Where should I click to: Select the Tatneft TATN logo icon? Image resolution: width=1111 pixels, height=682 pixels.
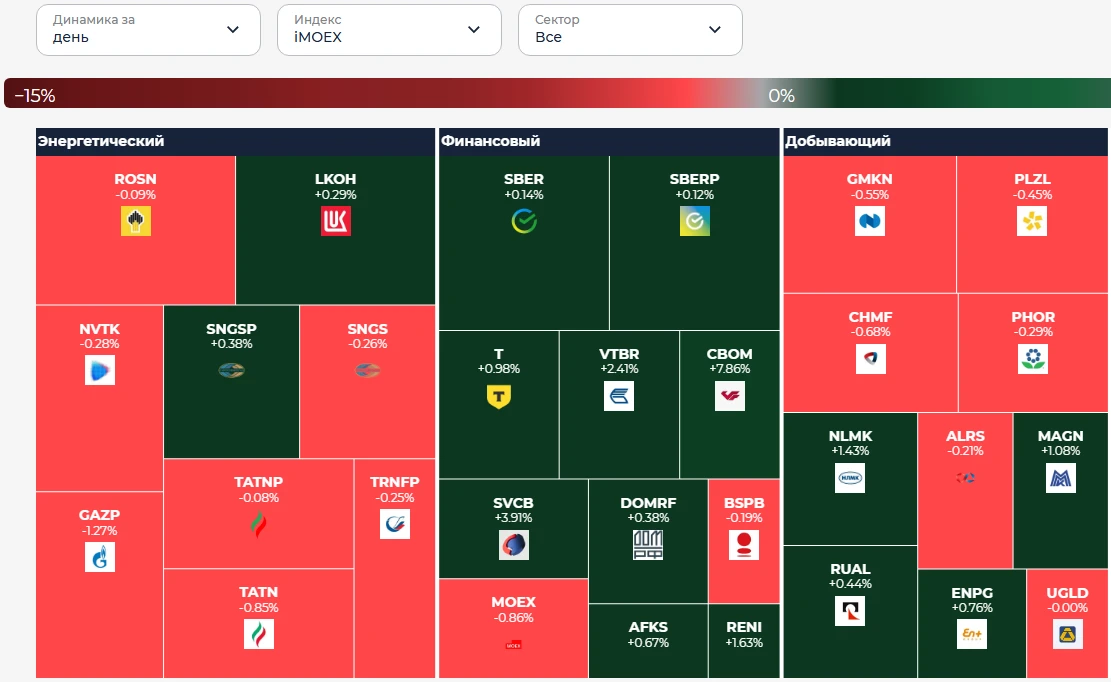pos(259,635)
